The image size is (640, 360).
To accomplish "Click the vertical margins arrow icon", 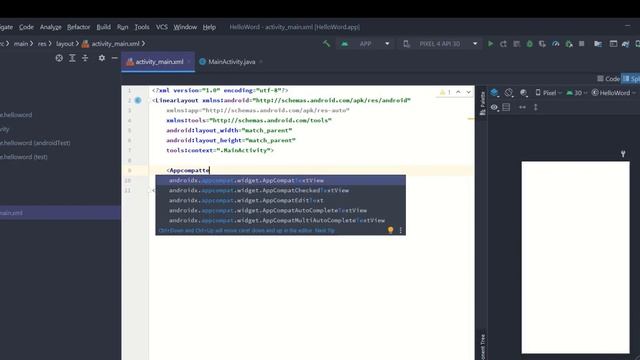I will point(536,107).
